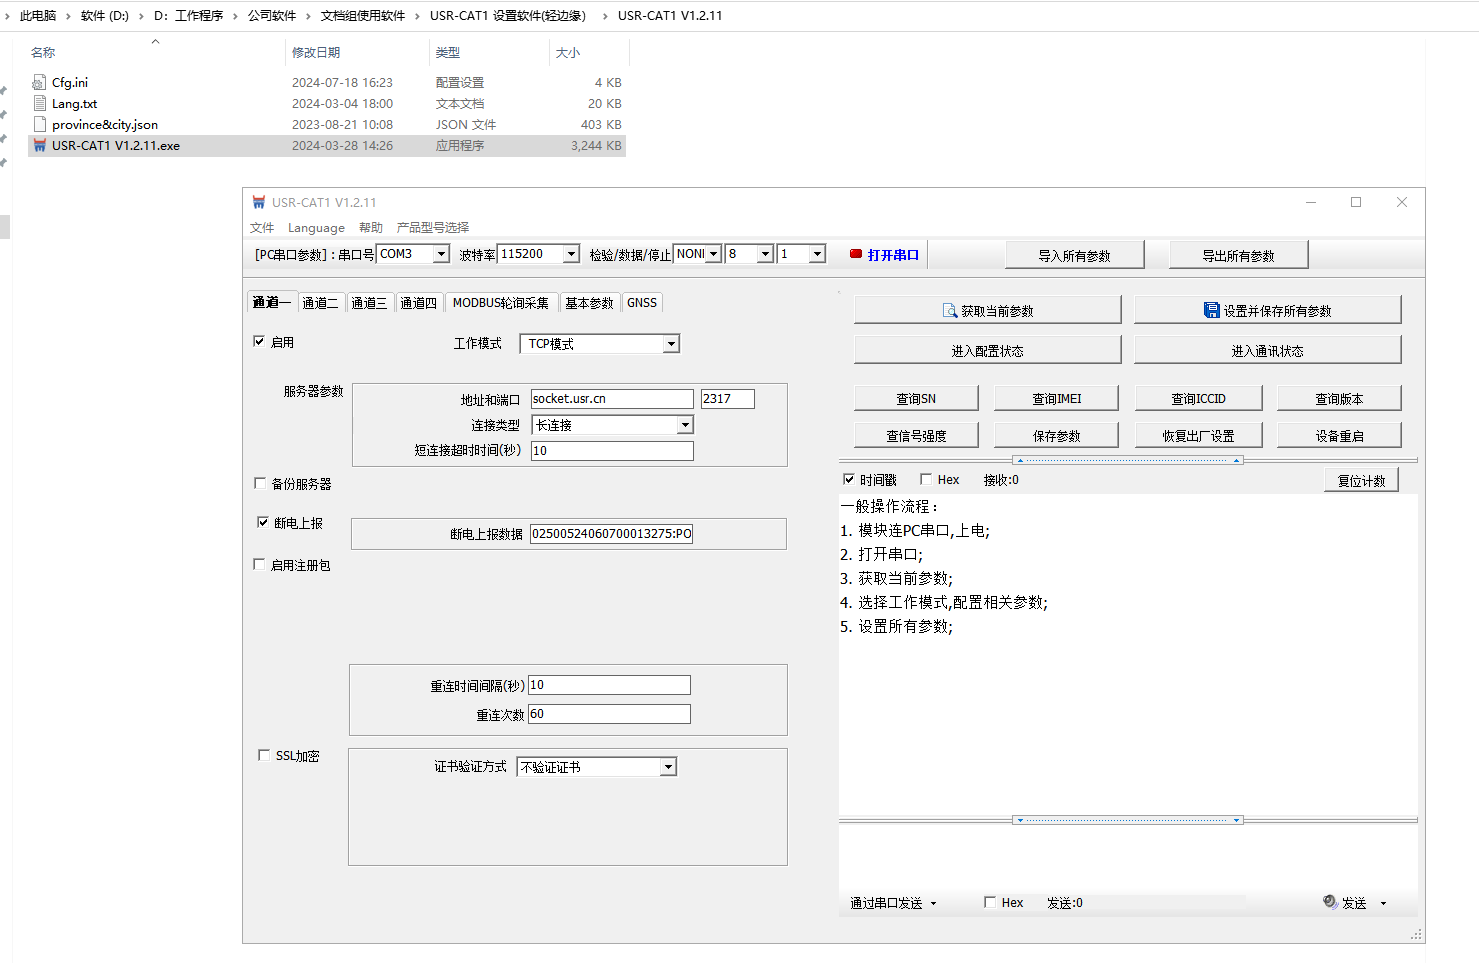The image size is (1479, 963).
Task: Click the red open serial port icon
Action: (x=856, y=255)
